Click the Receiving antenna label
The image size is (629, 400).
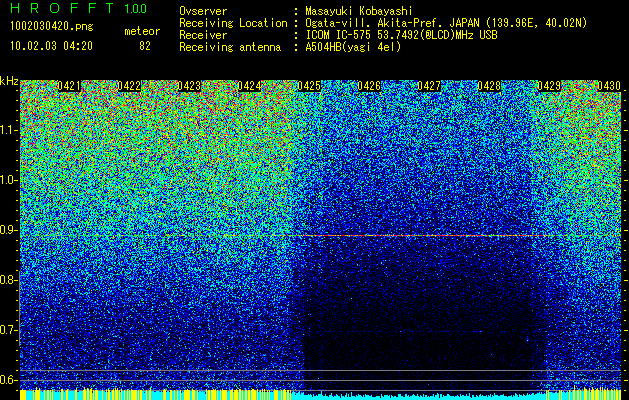(x=230, y=47)
